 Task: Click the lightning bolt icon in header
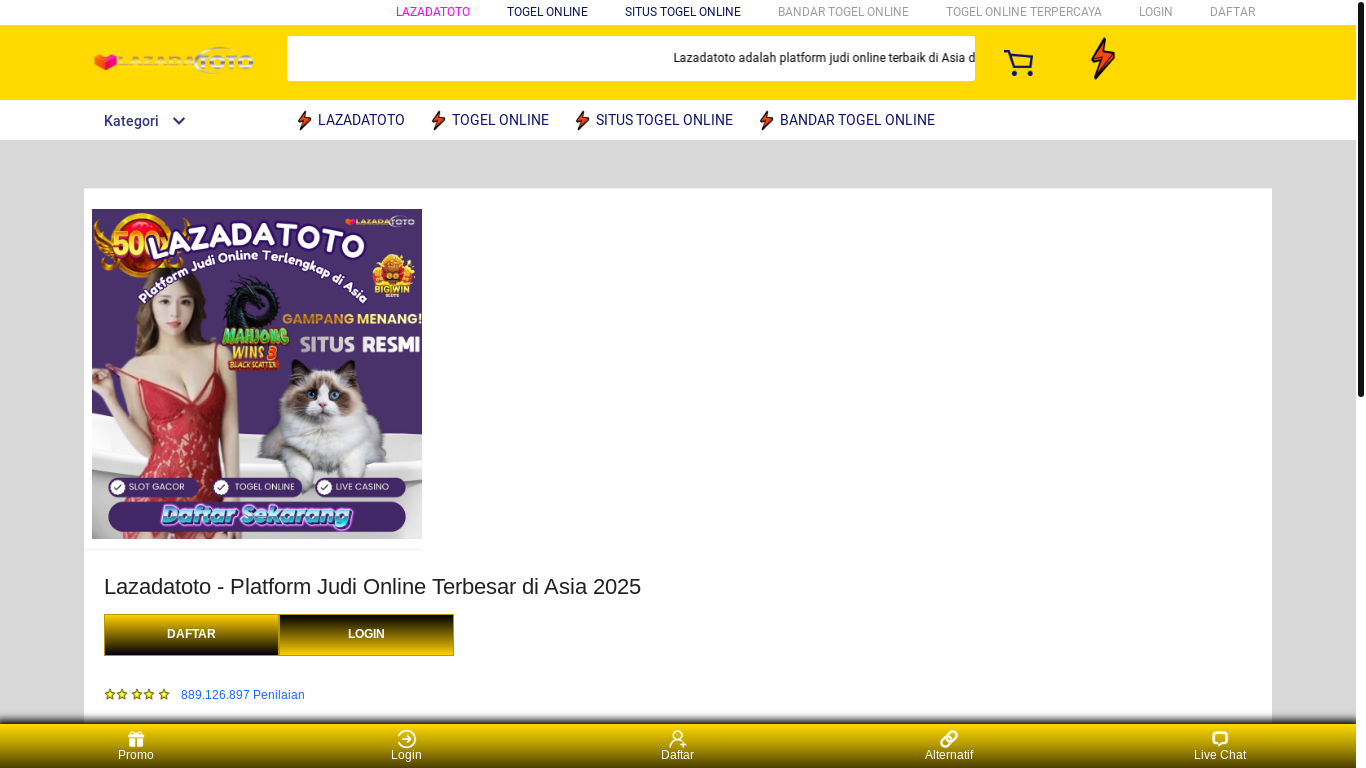(x=1103, y=59)
